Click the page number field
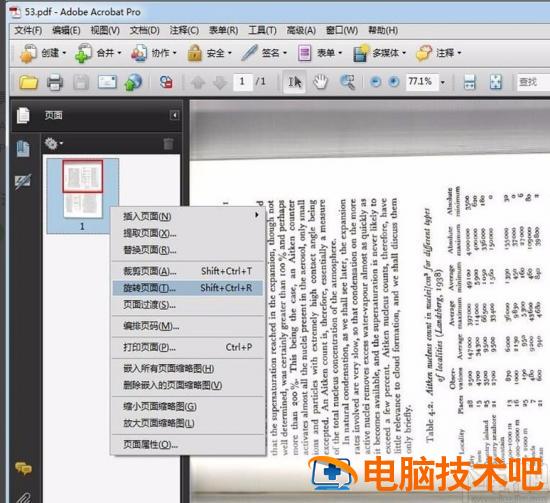Image resolution: width=550 pixels, height=503 pixels. coord(243,82)
